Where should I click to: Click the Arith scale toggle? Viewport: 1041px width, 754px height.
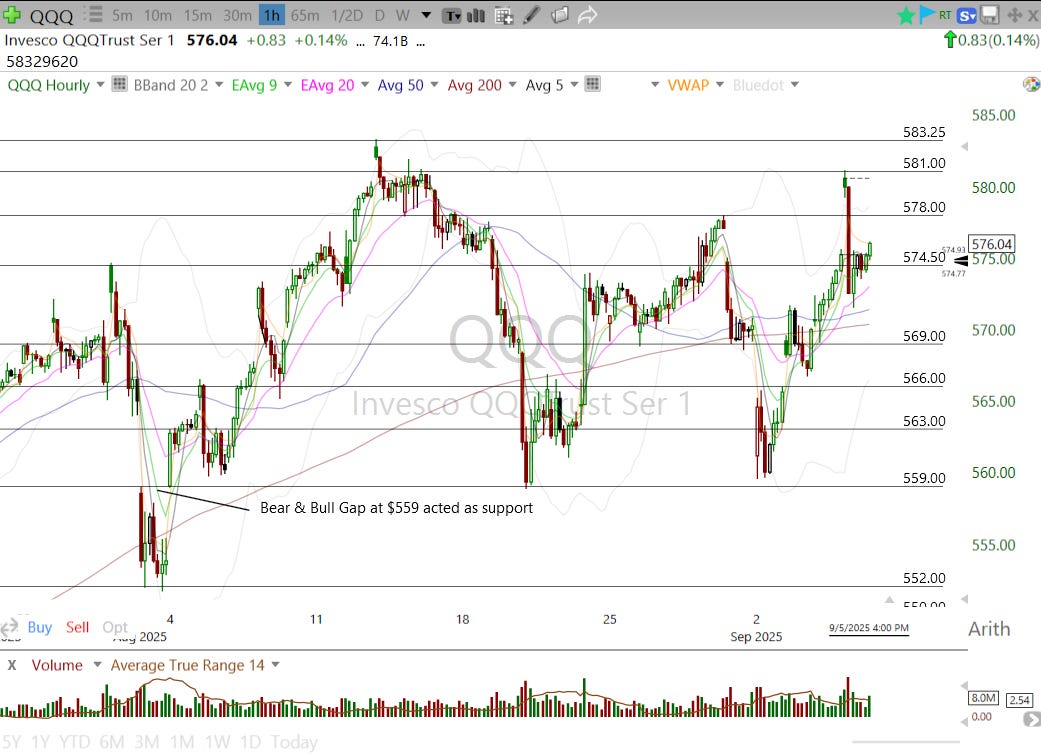coord(989,629)
